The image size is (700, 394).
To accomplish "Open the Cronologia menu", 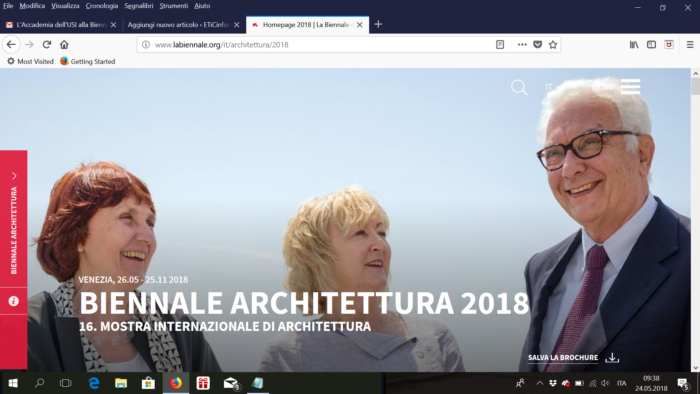I will [102, 6].
